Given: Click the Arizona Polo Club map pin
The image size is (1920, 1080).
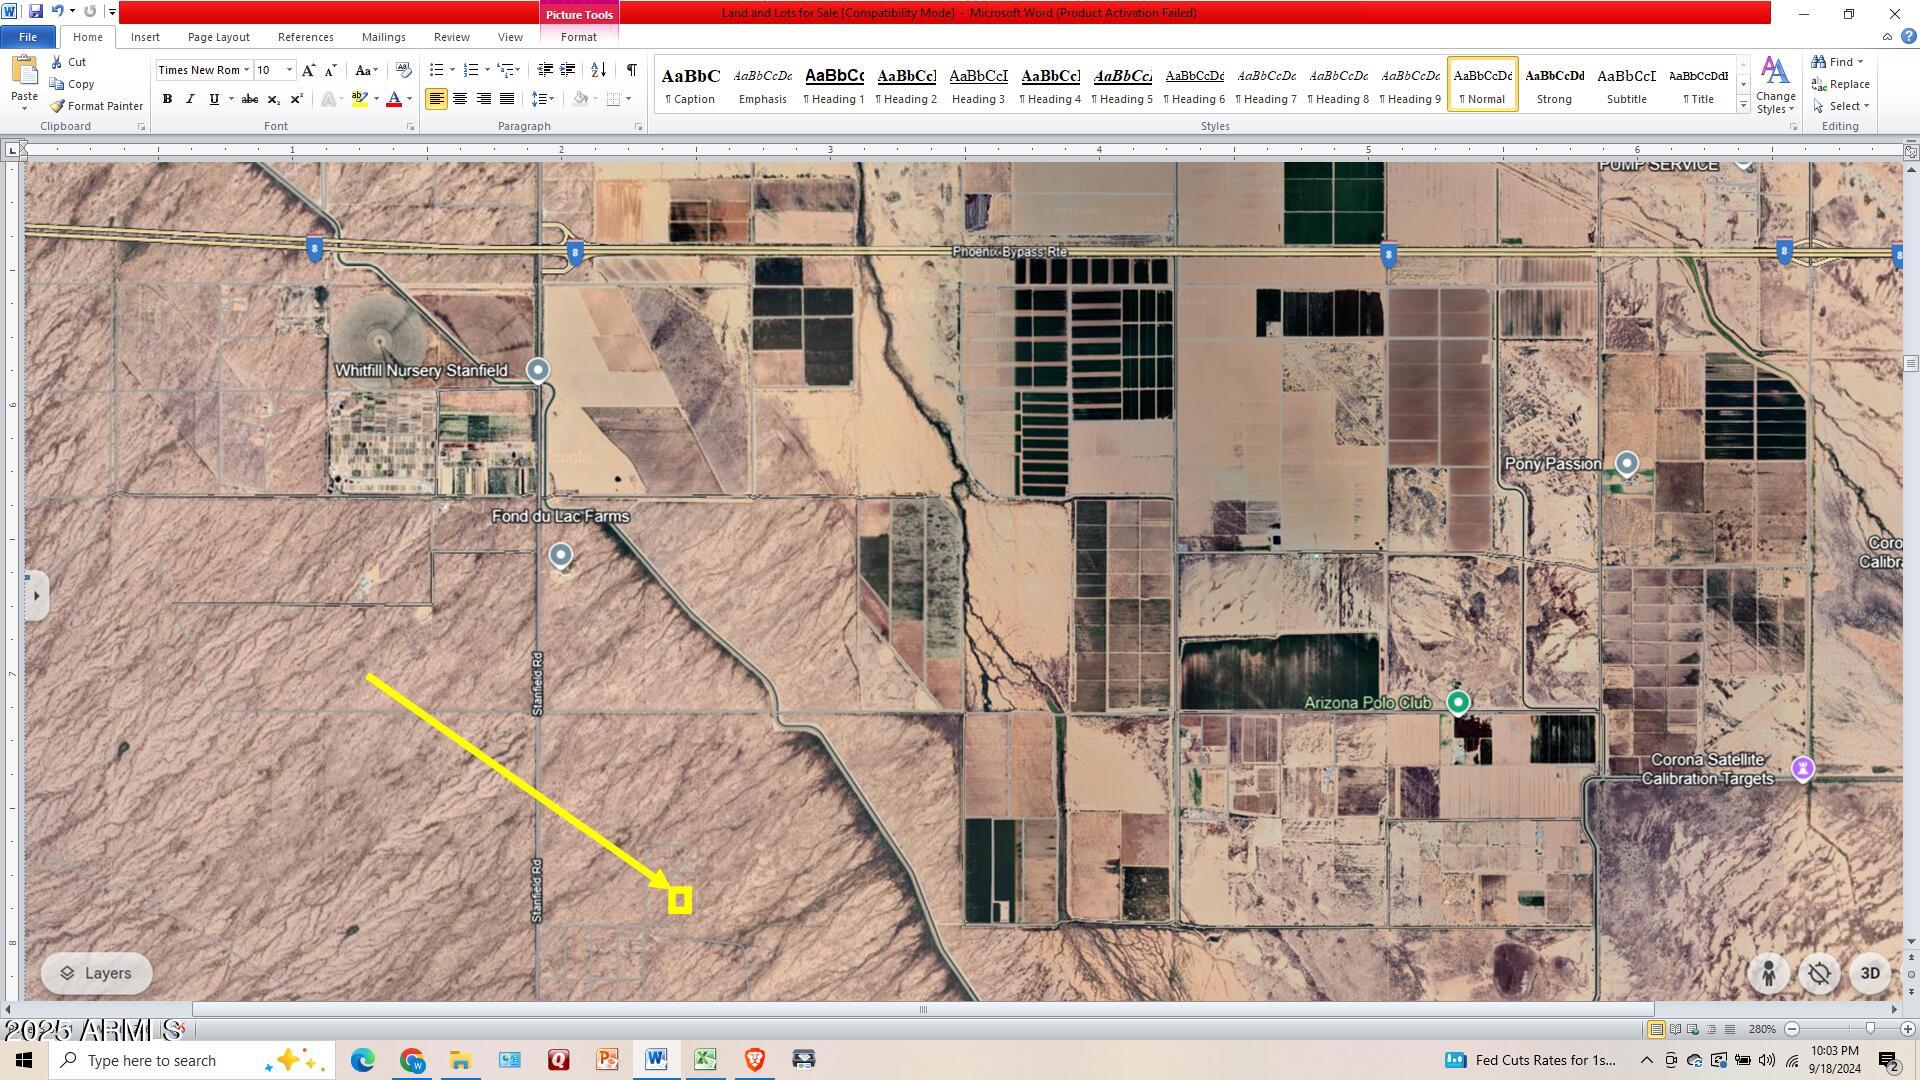Looking at the screenshot, I should [x=1458, y=703].
